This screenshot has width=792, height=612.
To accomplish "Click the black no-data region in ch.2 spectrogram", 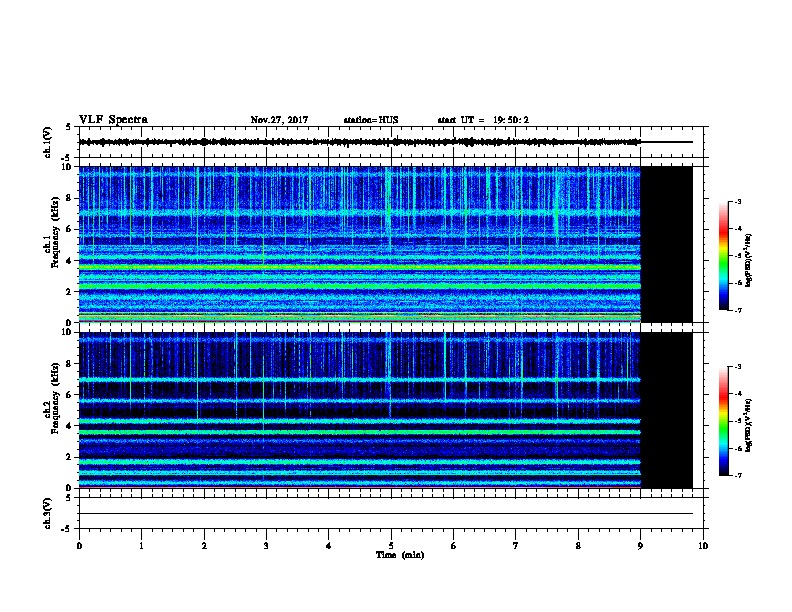I will (x=666, y=410).
